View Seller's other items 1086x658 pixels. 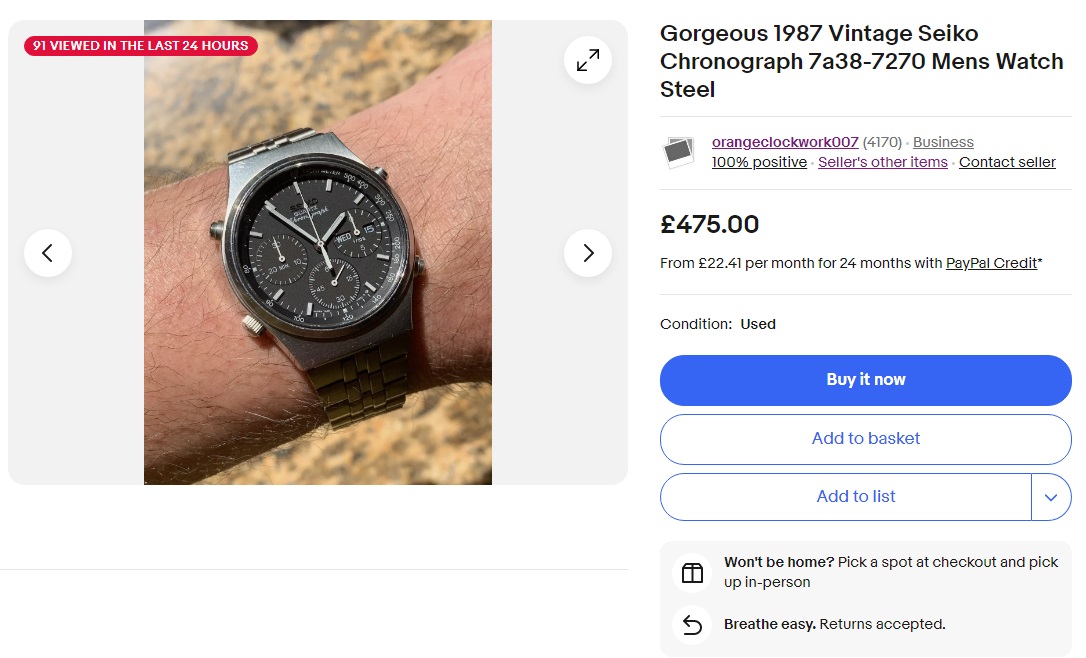click(x=882, y=162)
